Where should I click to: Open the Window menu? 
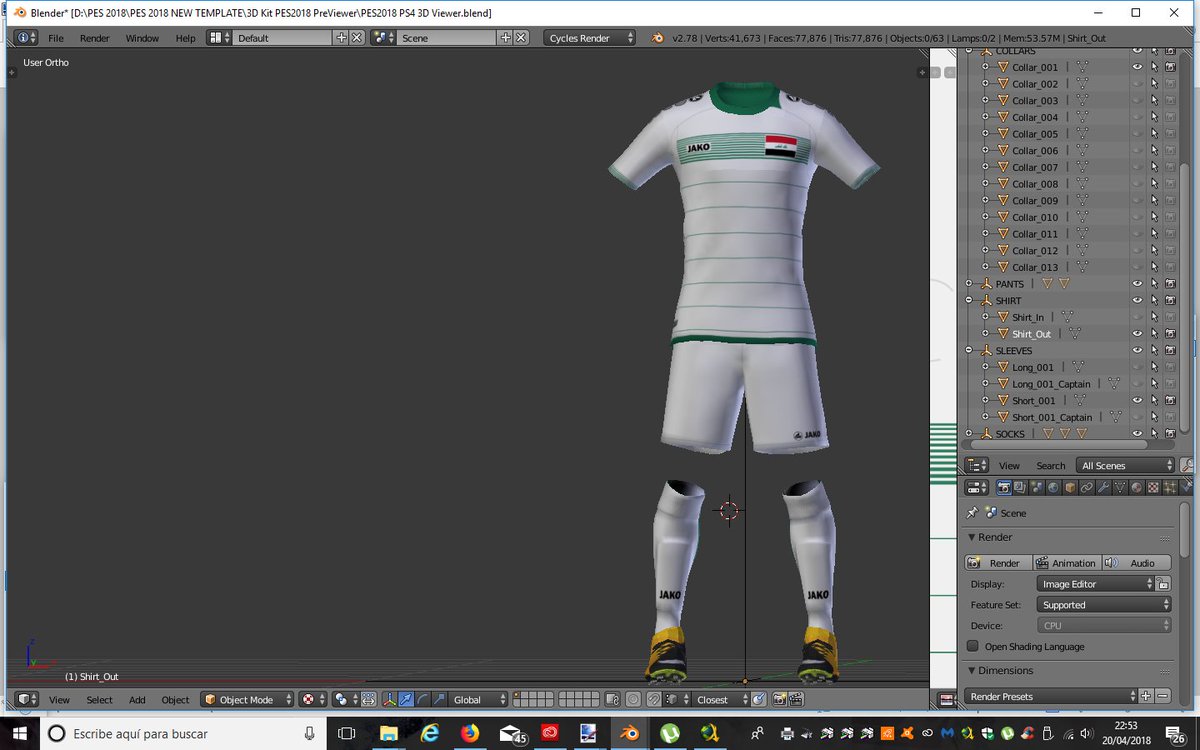coord(142,38)
